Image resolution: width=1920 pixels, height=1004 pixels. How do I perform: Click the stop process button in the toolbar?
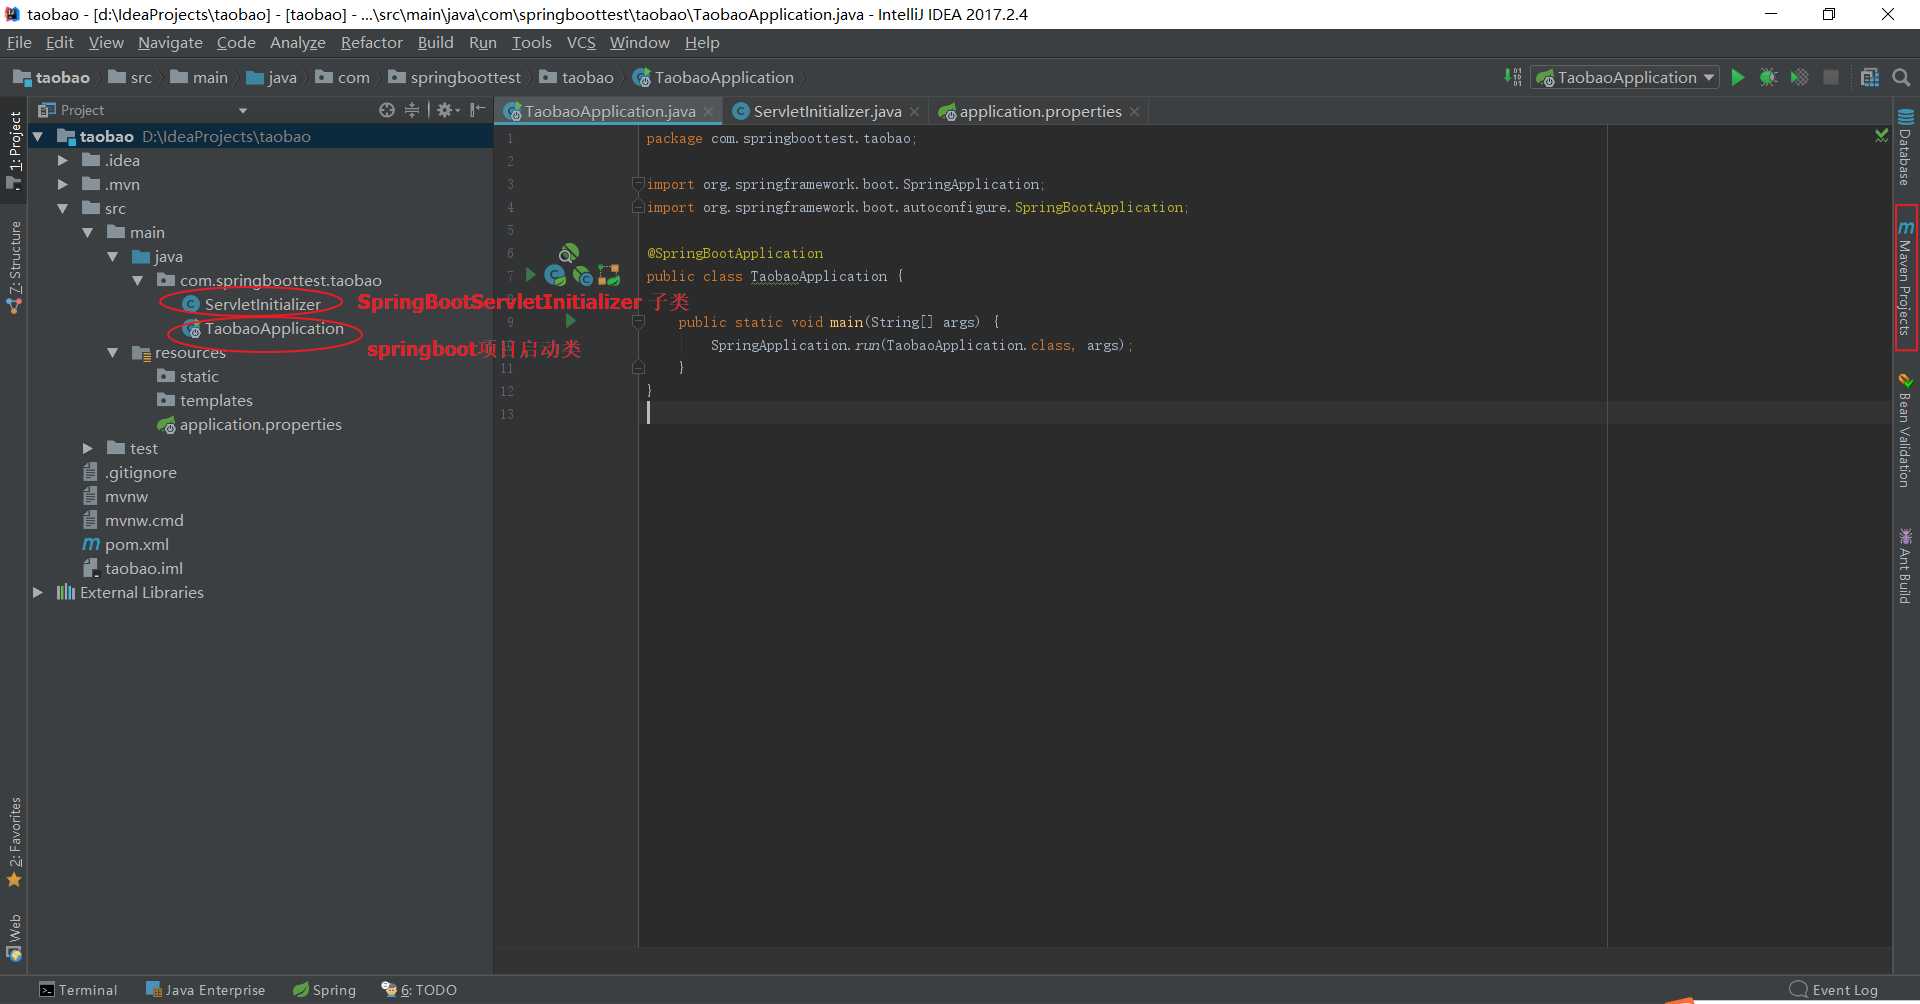click(x=1831, y=77)
